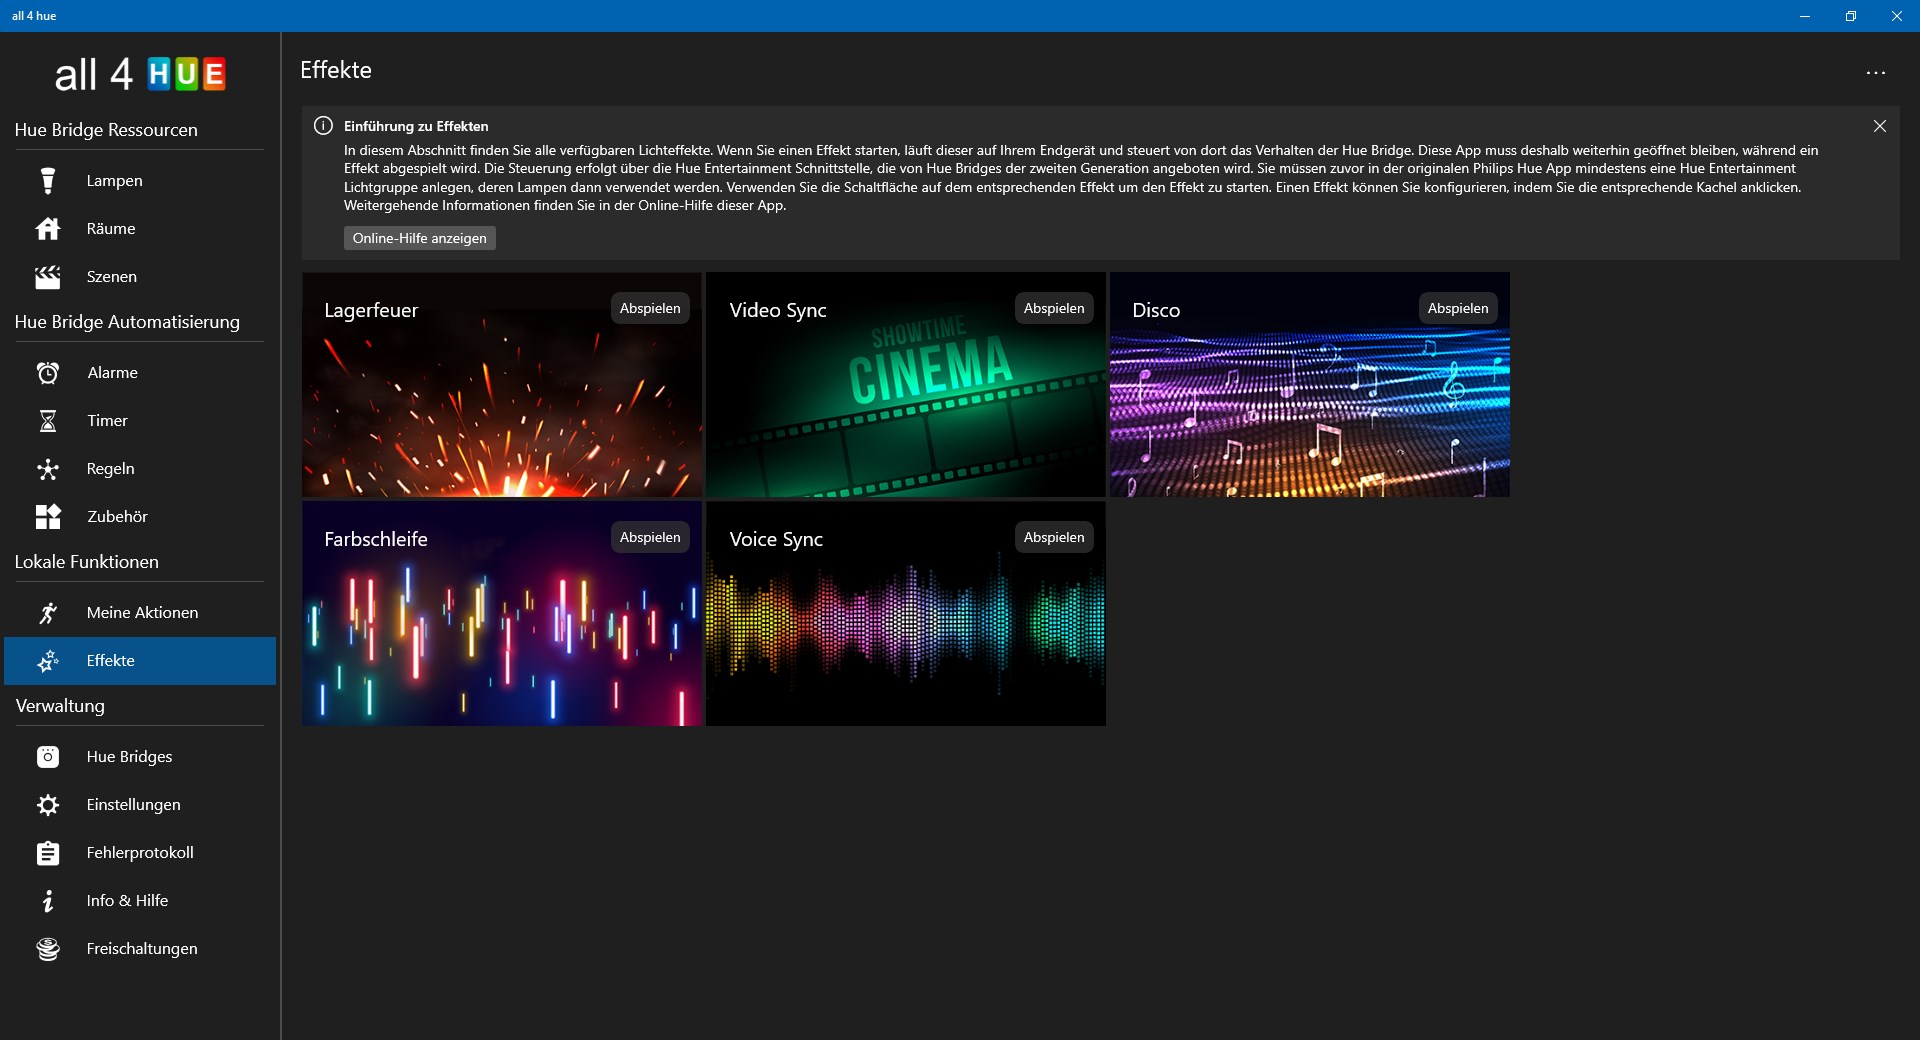The height and width of the screenshot is (1040, 1920).
Task: Click the Alarme clock icon
Action: [47, 373]
